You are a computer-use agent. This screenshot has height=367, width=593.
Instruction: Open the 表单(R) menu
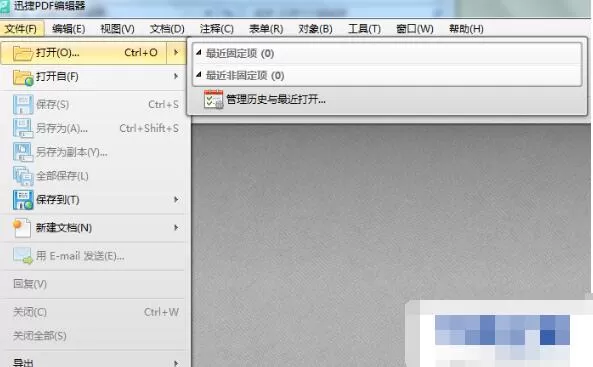coord(266,29)
